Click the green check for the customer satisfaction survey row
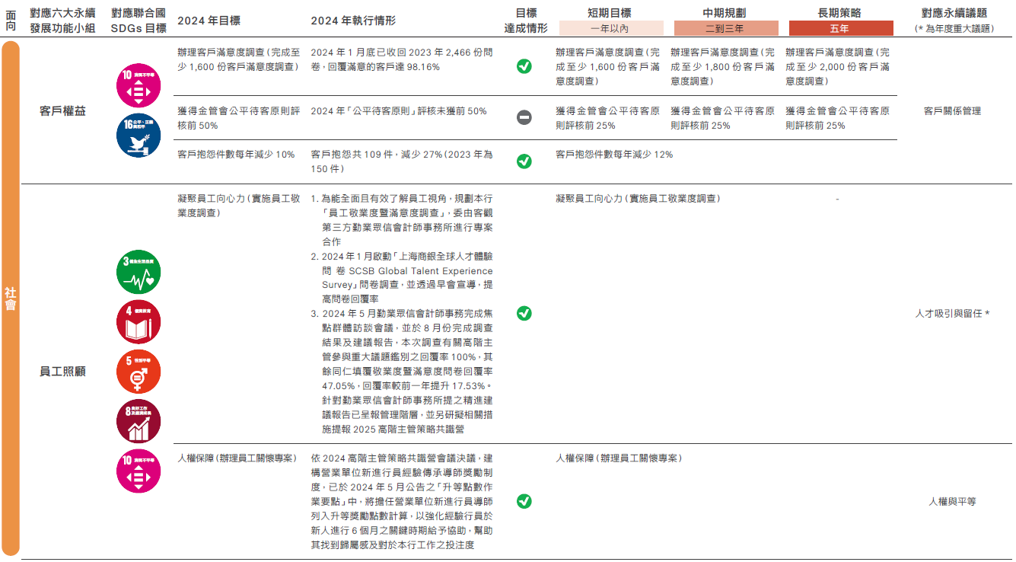The height and width of the screenshot is (562, 1016). tap(524, 66)
